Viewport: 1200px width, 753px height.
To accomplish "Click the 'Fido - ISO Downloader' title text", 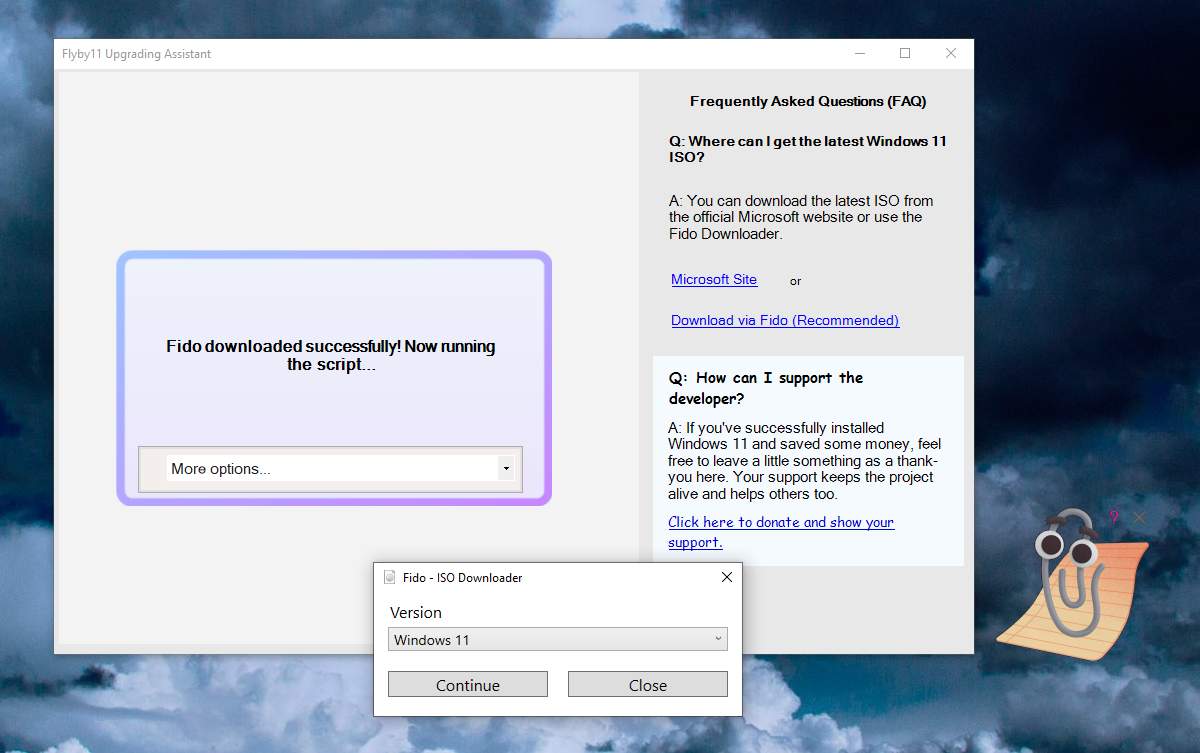I will [x=463, y=577].
